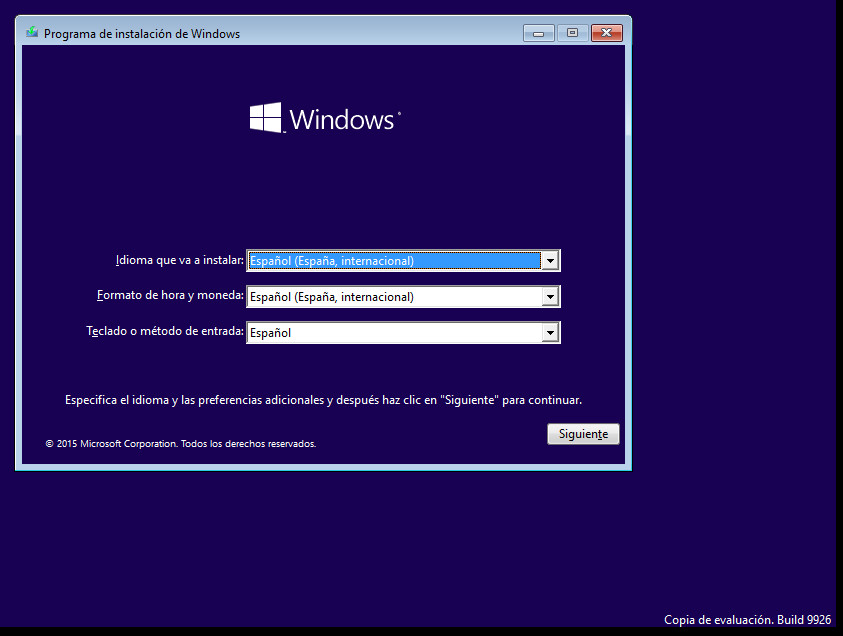Click the minimize icon of the setup window
The image size is (843, 636).
pos(538,32)
